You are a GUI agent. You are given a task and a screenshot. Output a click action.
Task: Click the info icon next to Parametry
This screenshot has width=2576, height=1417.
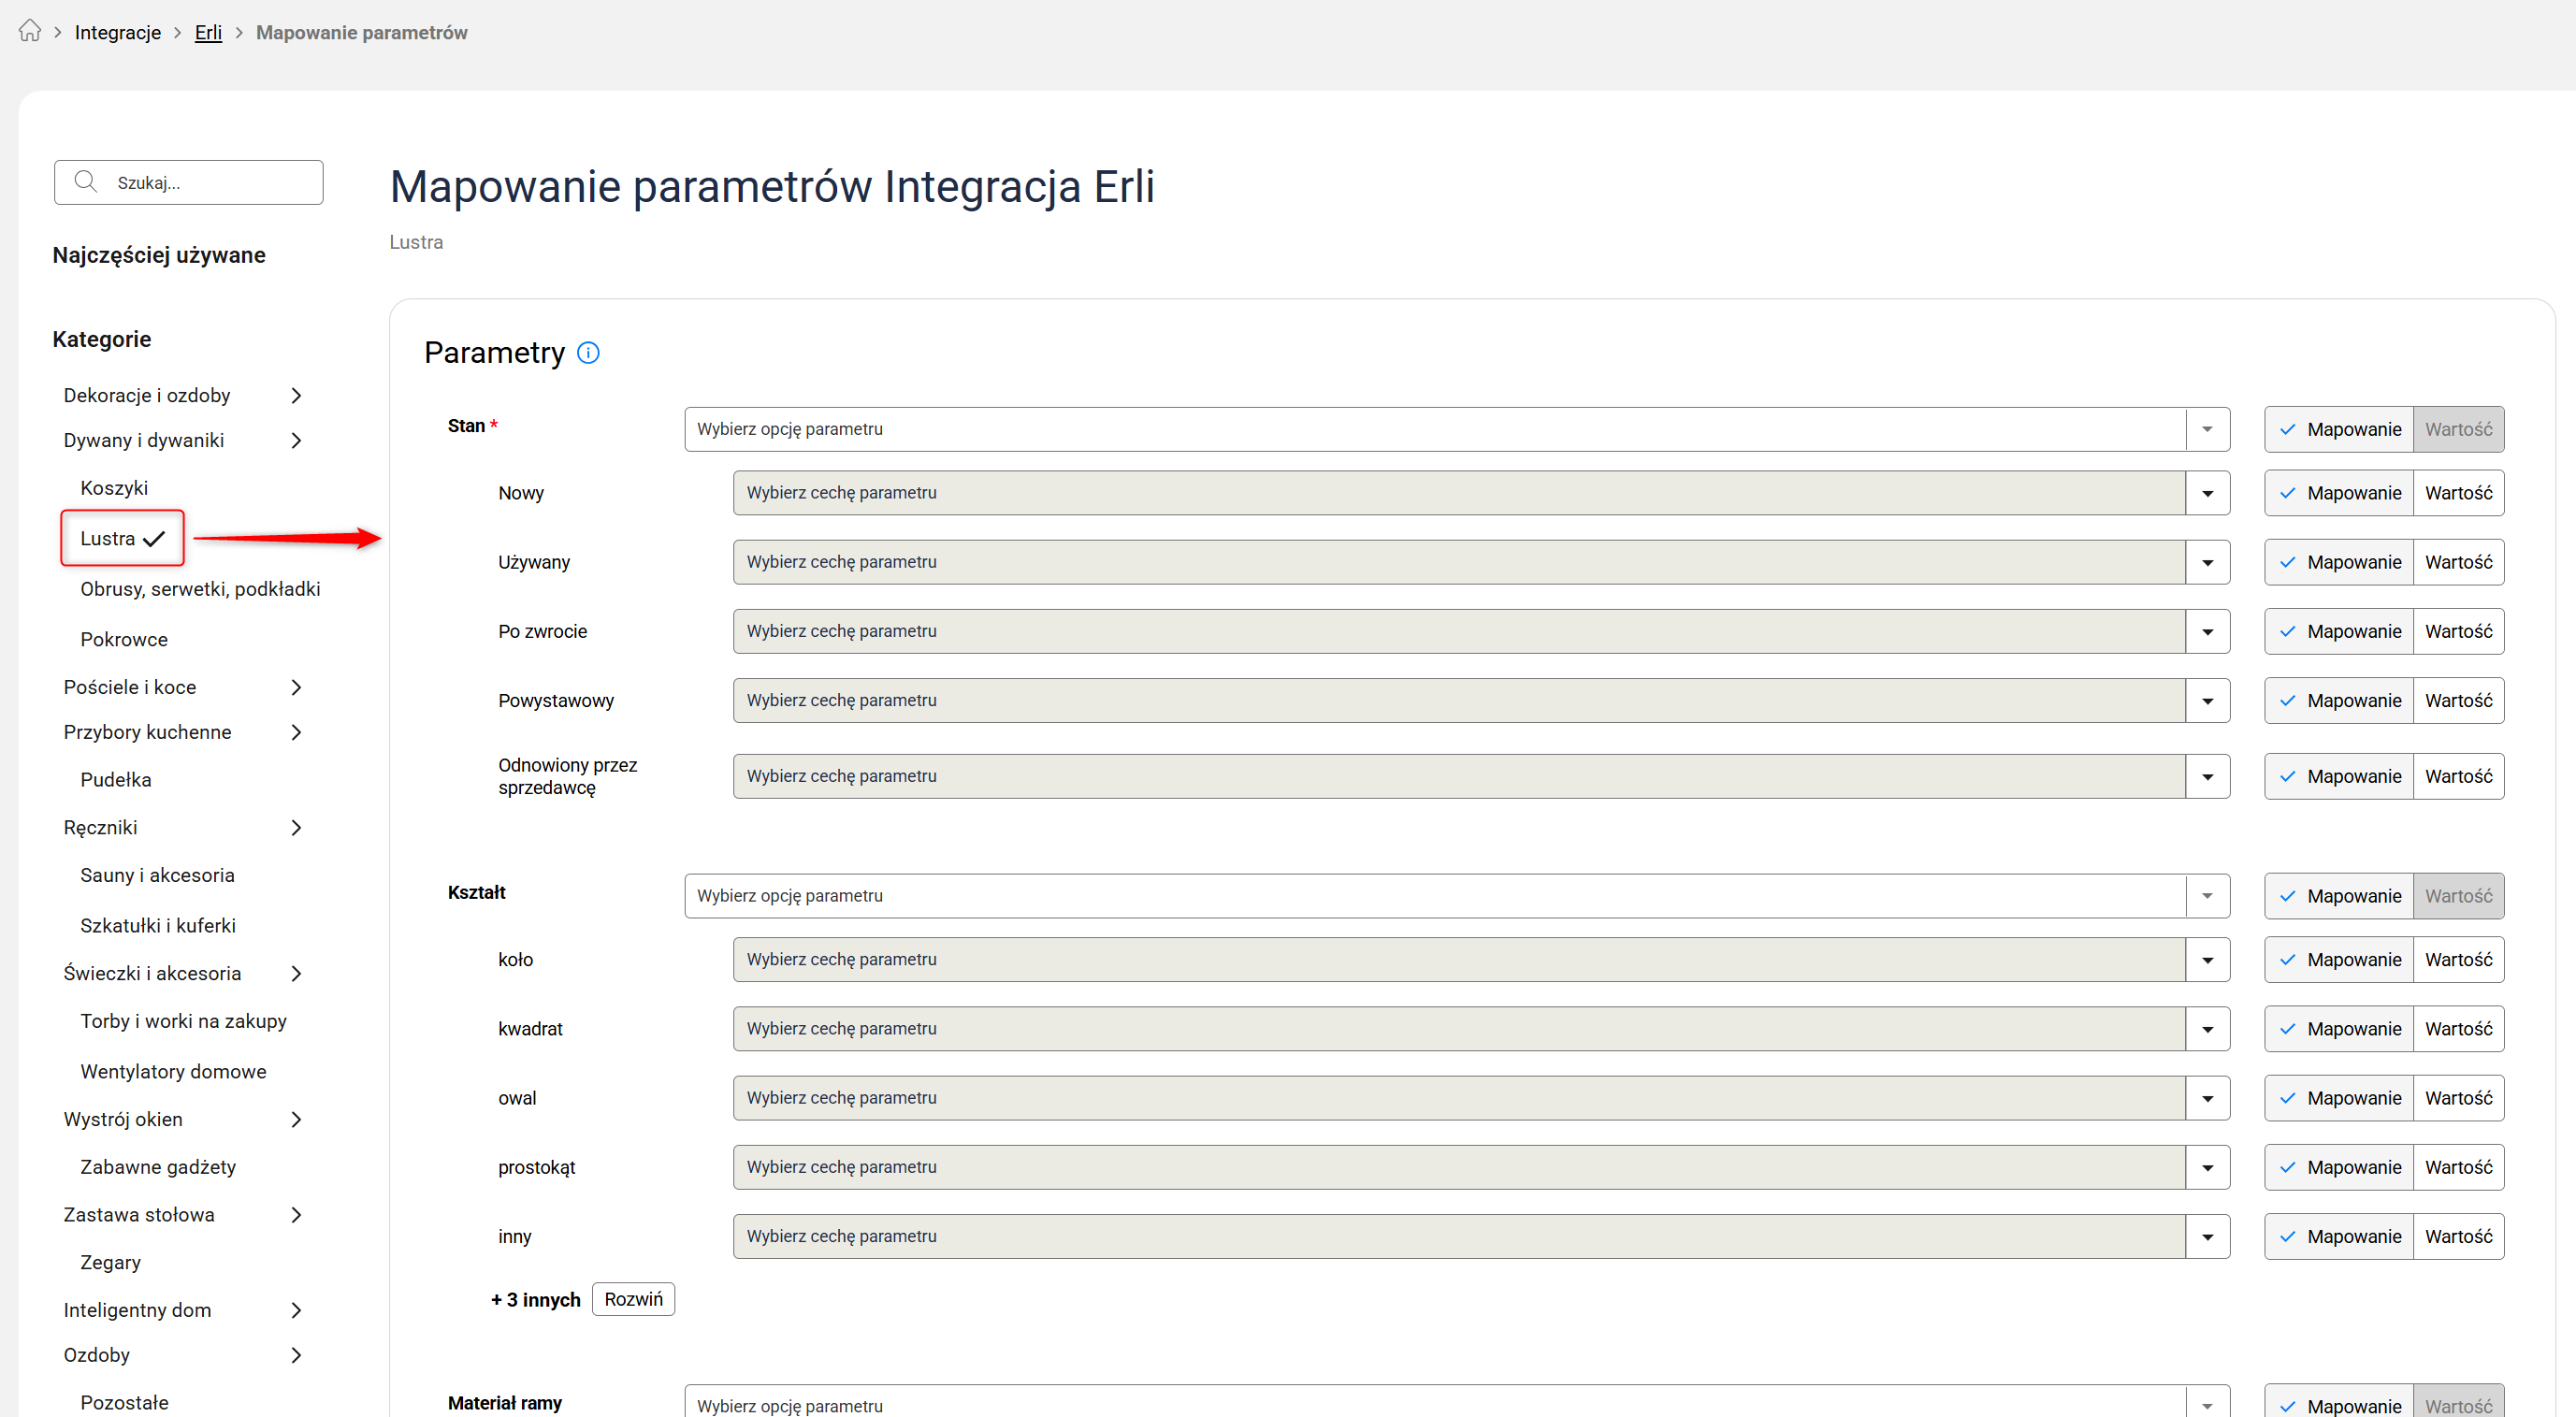coord(588,353)
